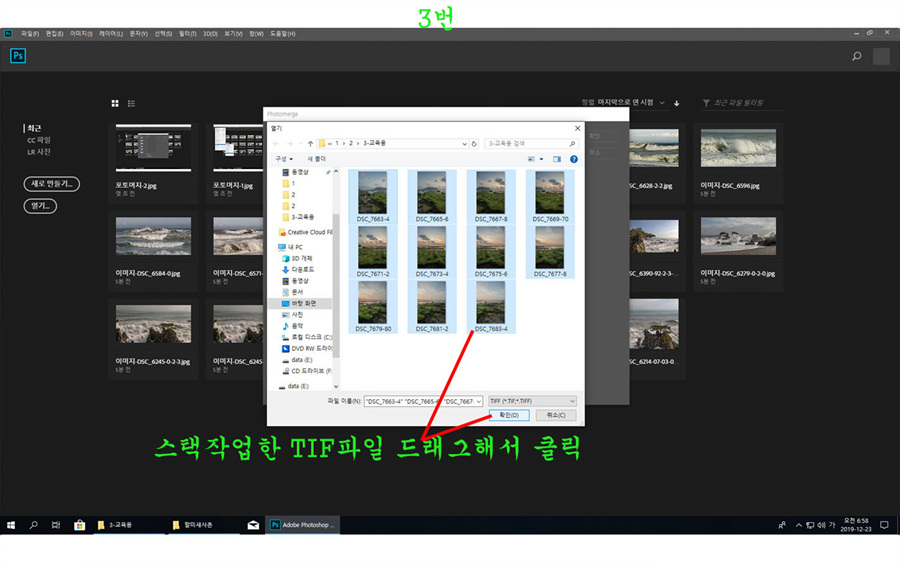Switch recent files to grid view
This screenshot has height=563, width=900.
click(x=115, y=103)
